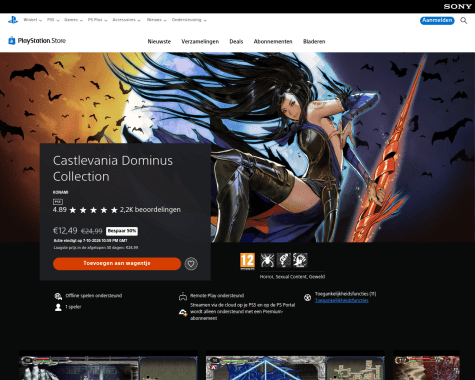Expand the Nieuws dropdown menu
This screenshot has height=380, width=475.
point(156,20)
